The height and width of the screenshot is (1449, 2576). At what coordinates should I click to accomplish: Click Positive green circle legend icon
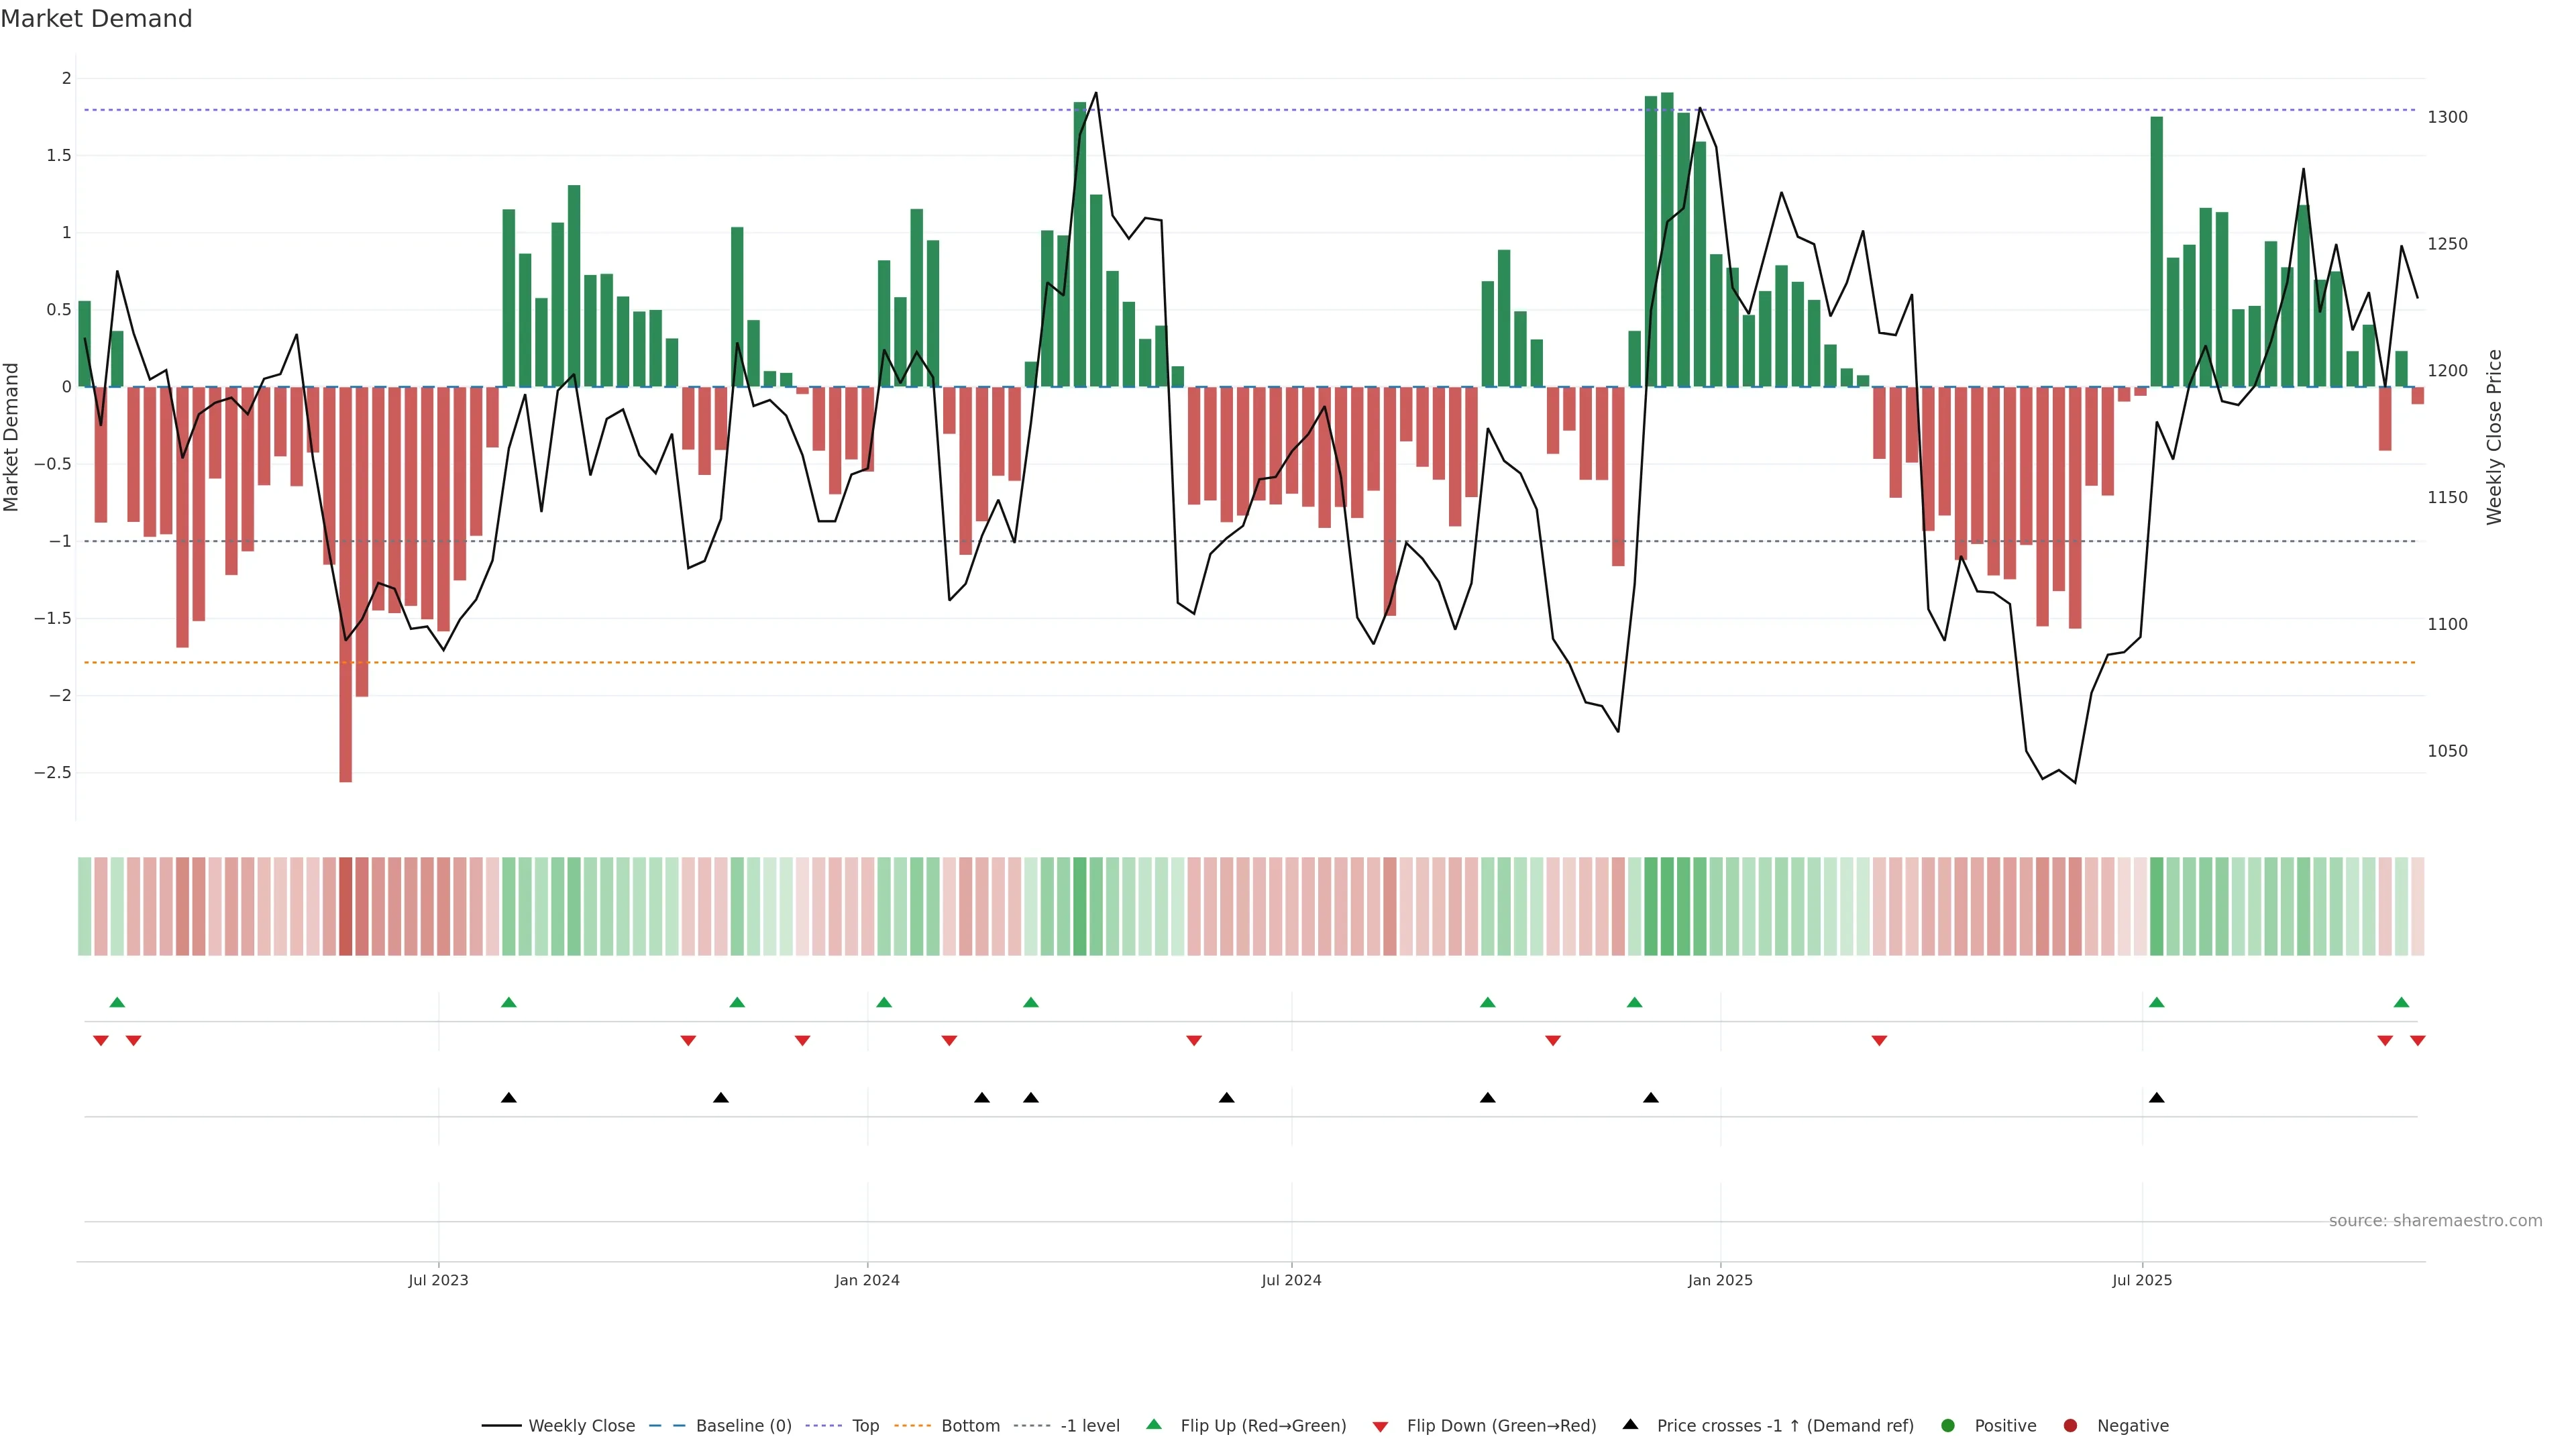point(1947,1426)
